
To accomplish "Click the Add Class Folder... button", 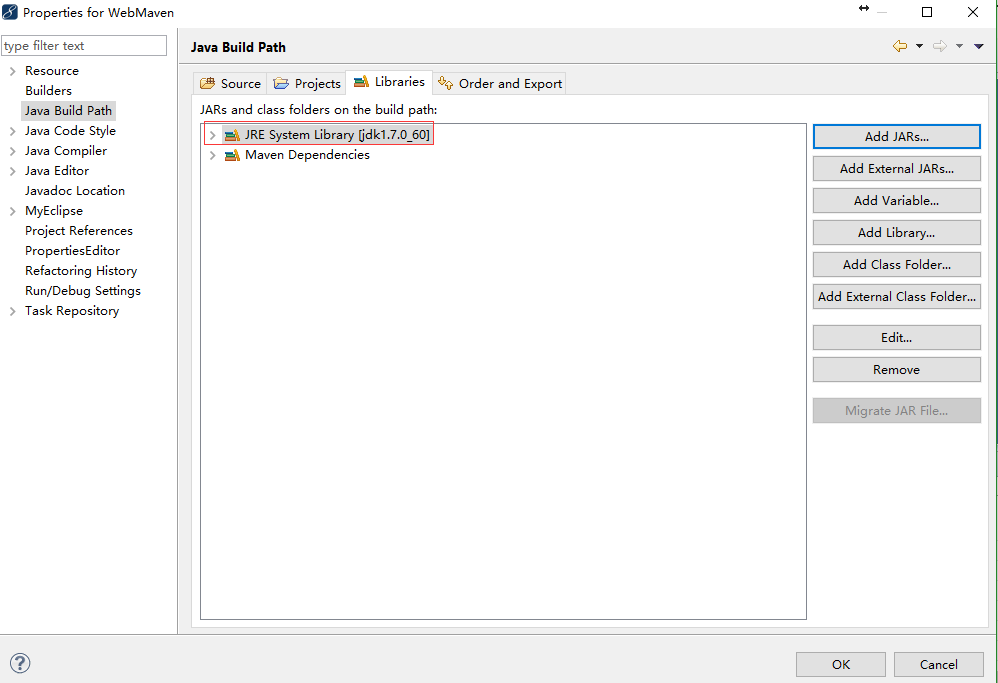I will (x=896, y=264).
